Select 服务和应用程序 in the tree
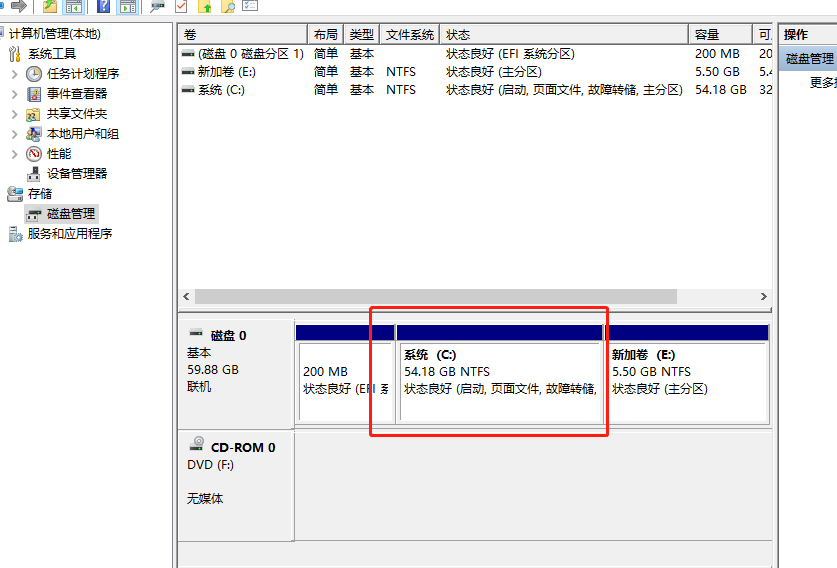The image size is (837, 568). (x=69, y=234)
